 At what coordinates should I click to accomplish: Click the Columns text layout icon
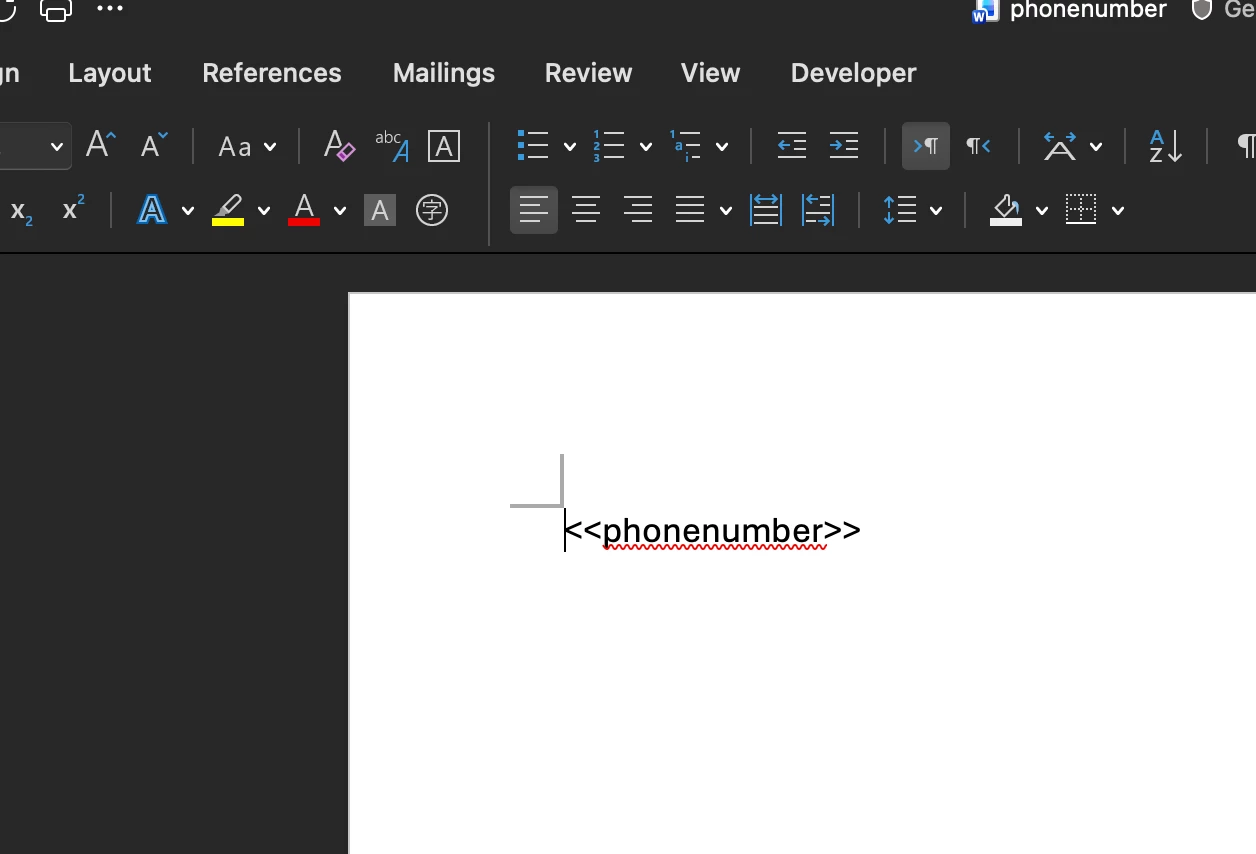818,210
